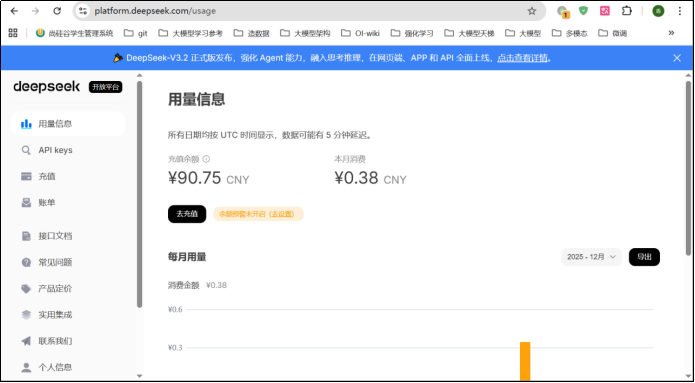Viewport: 695px width, 383px height.
Task: Open the 大模型天梯 bookmark folder
Action: tap(469, 33)
